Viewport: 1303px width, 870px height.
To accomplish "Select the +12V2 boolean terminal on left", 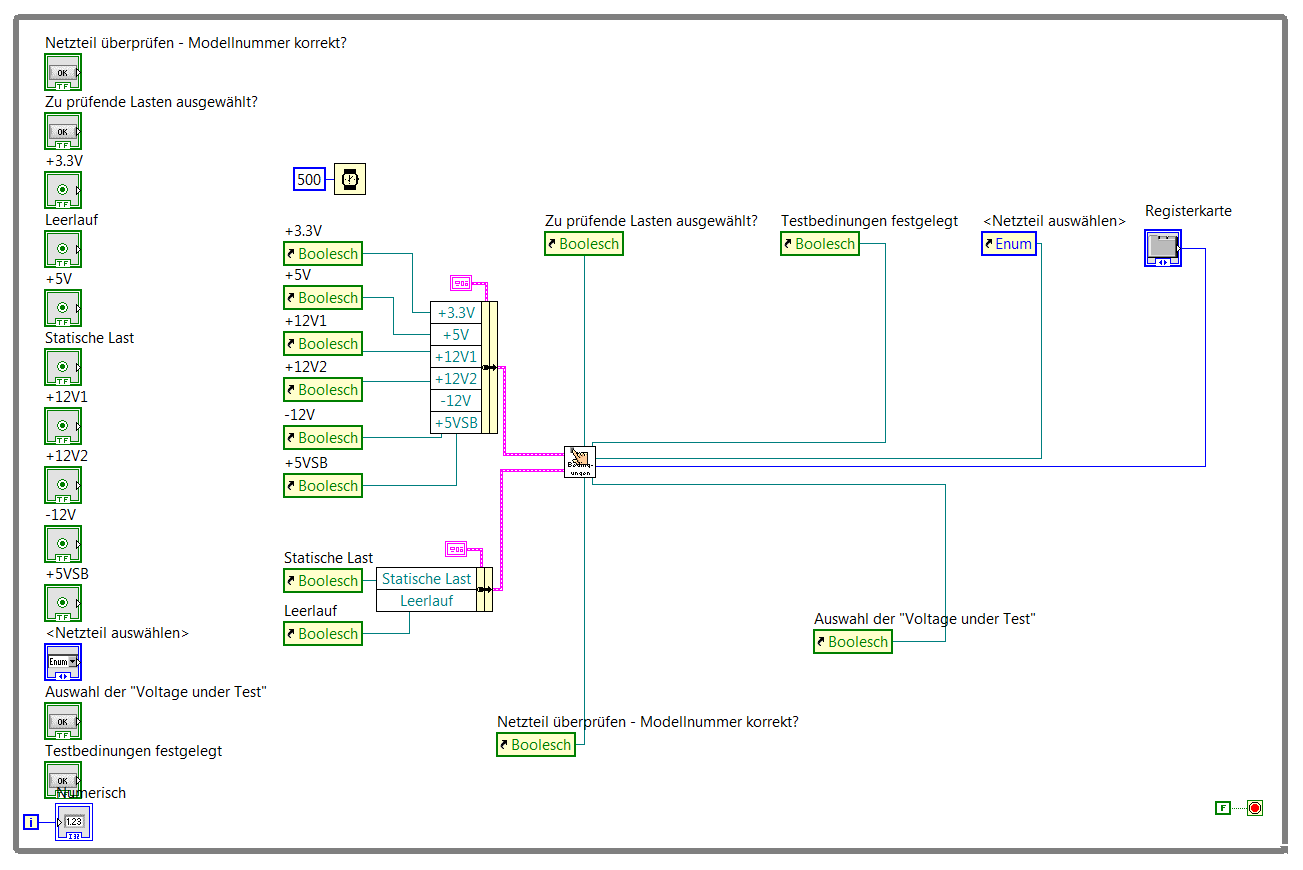I will (x=63, y=485).
